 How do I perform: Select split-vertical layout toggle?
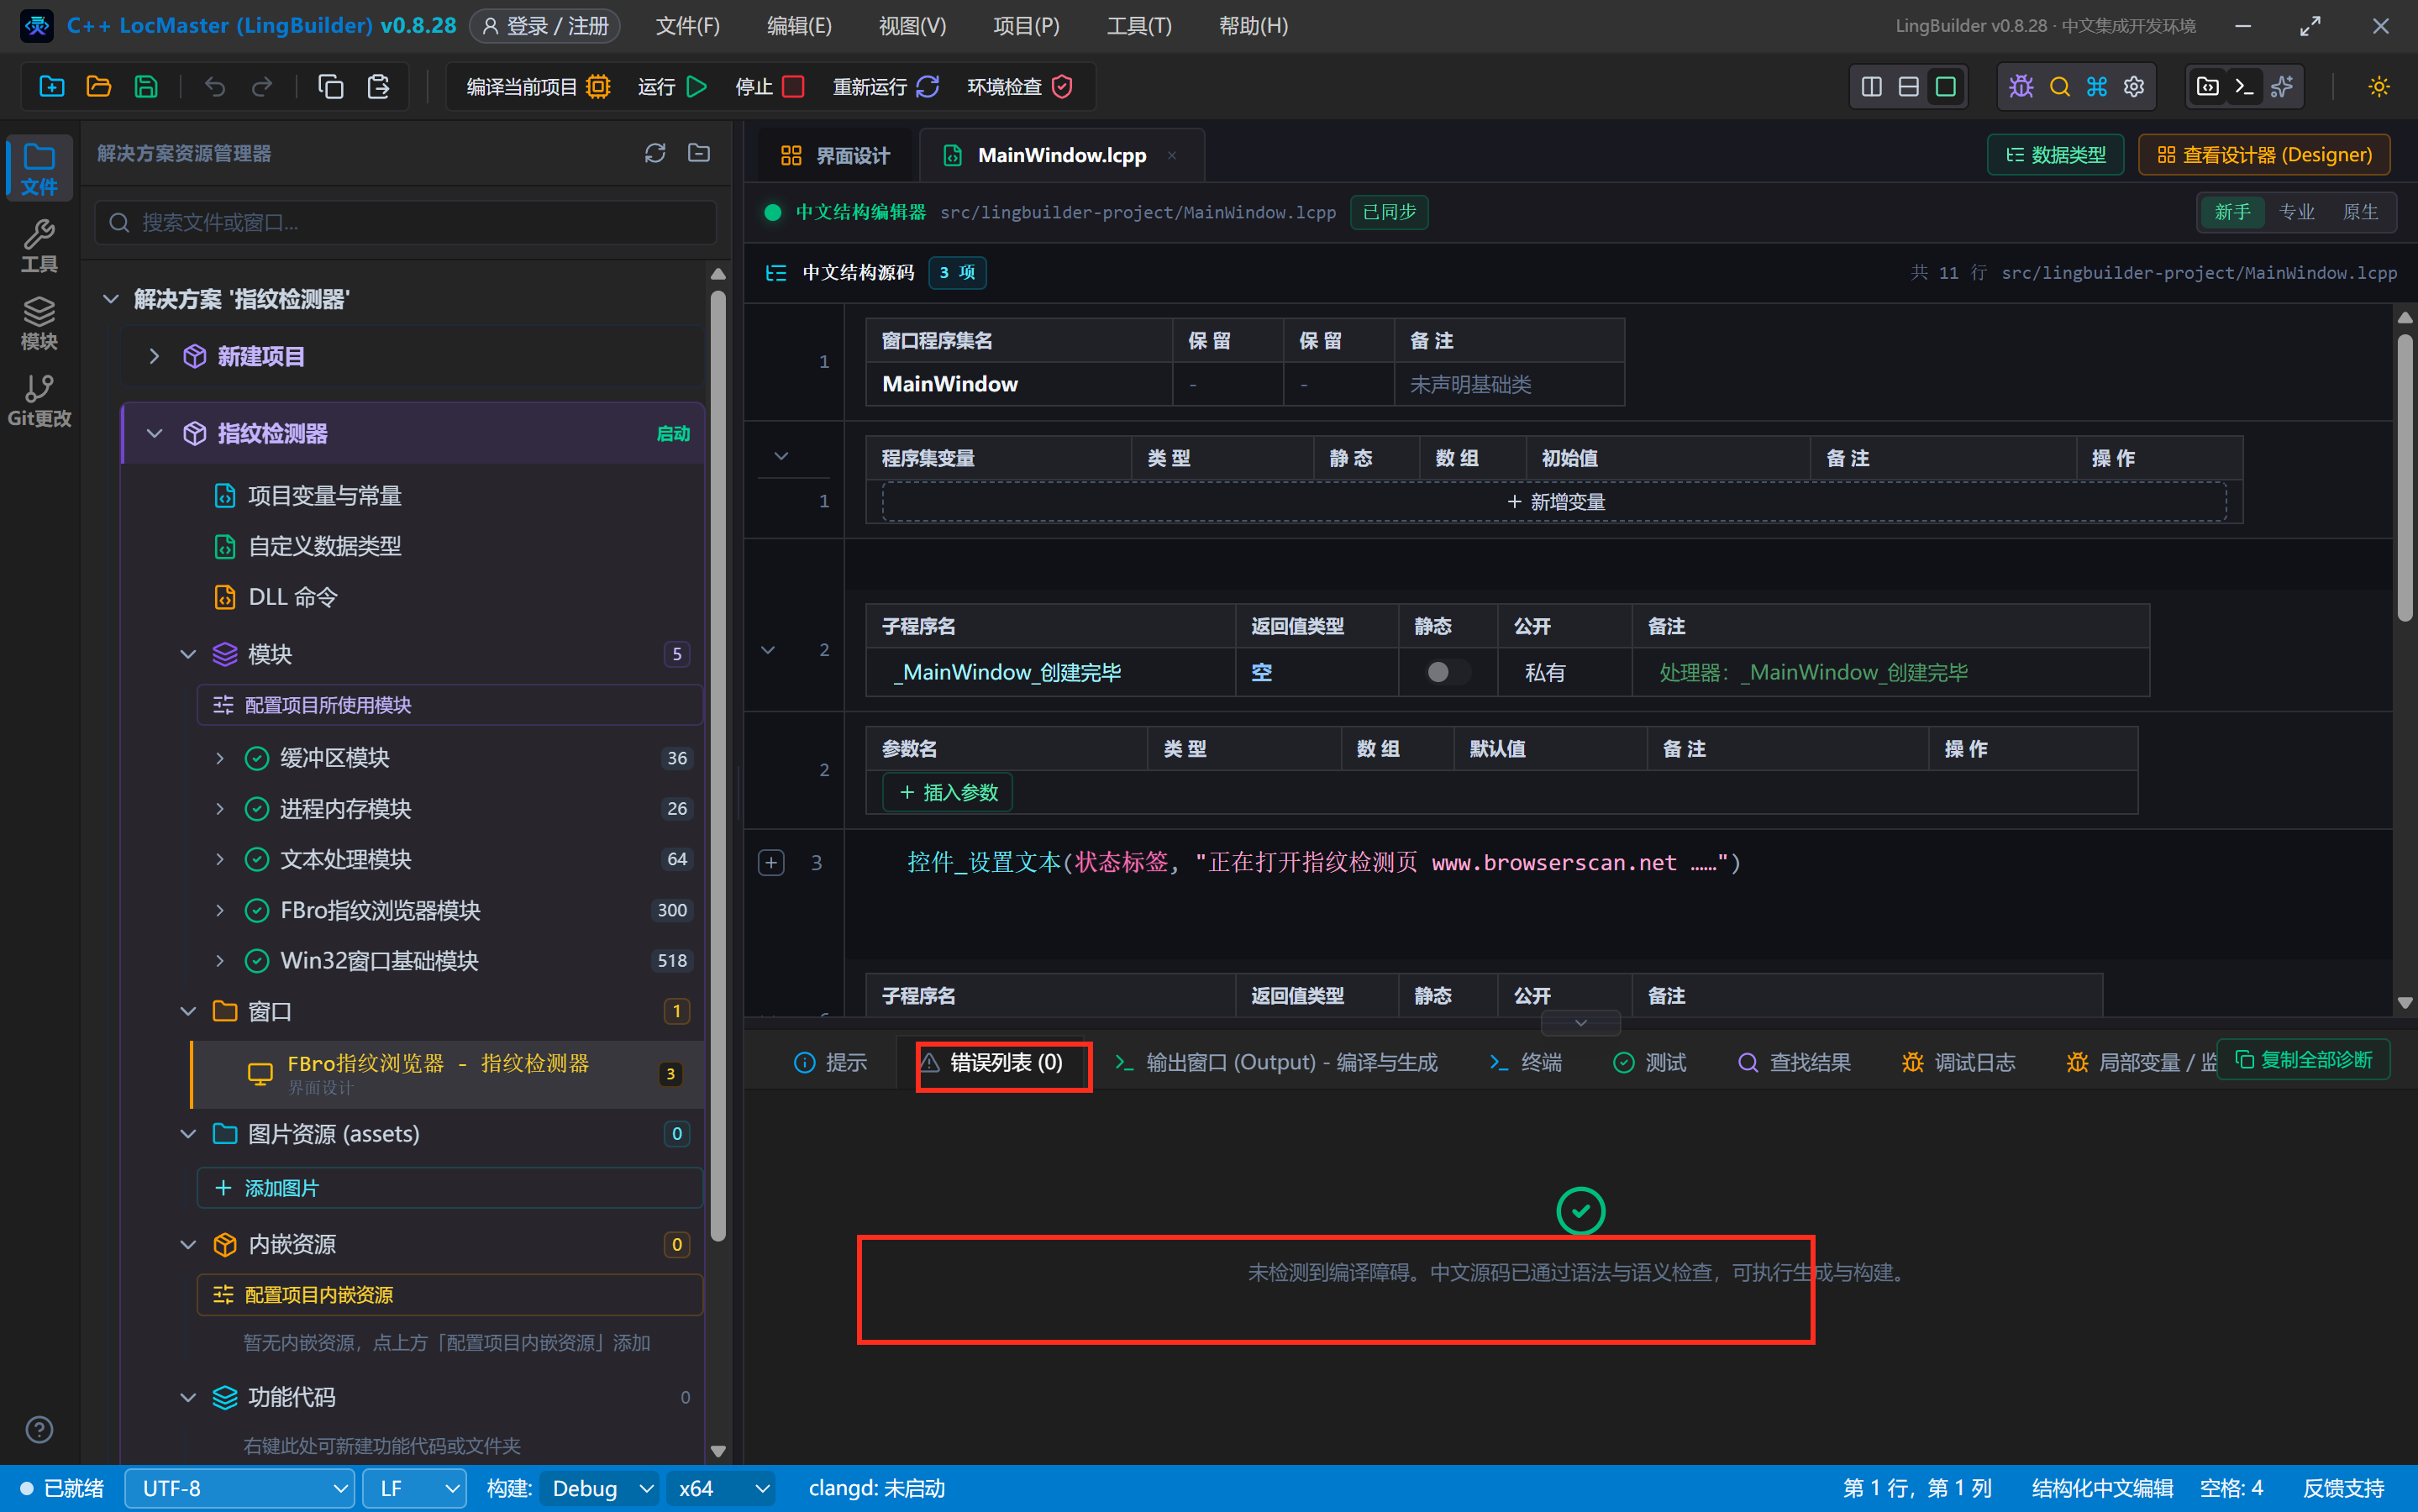[x=1872, y=87]
